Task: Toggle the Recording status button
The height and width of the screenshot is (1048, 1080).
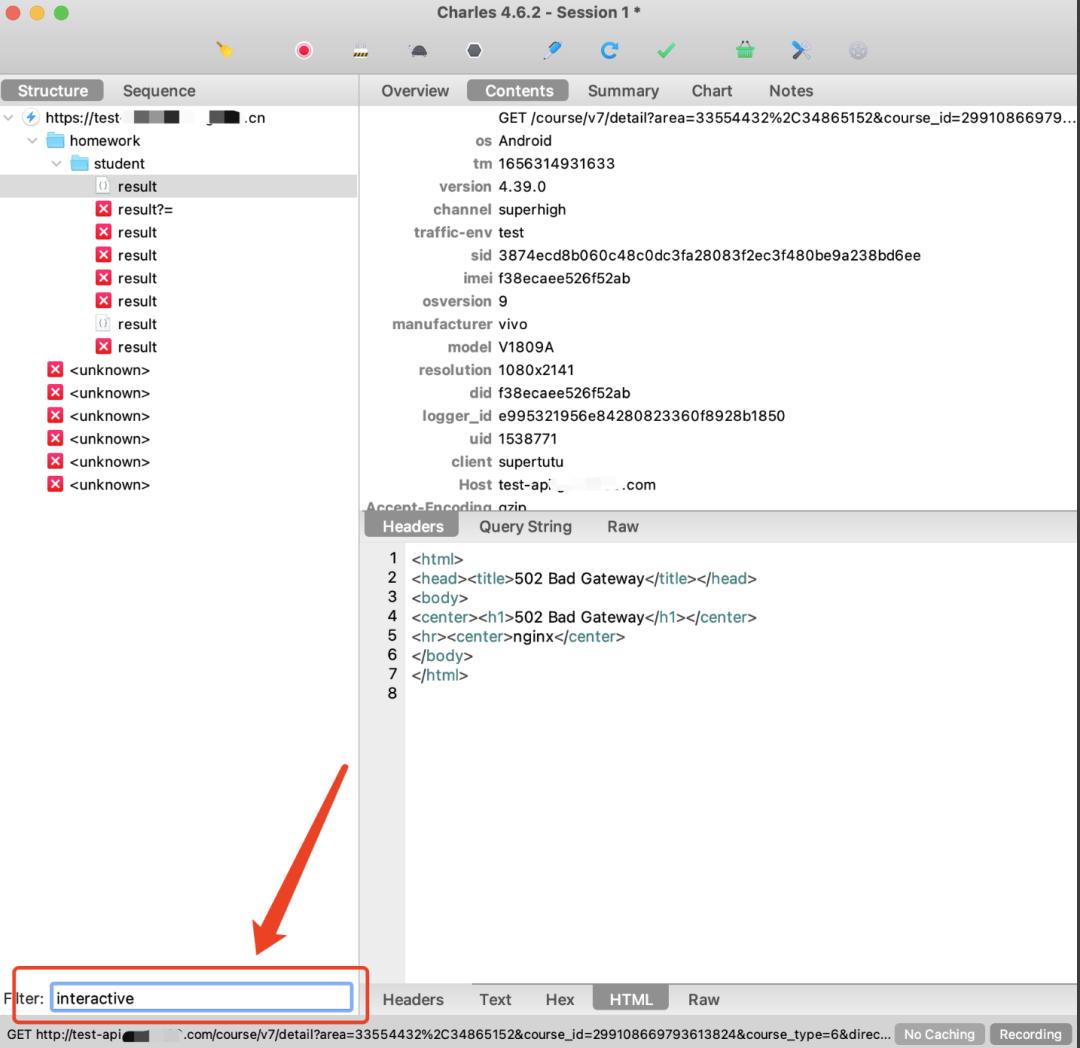Action: [1030, 1034]
